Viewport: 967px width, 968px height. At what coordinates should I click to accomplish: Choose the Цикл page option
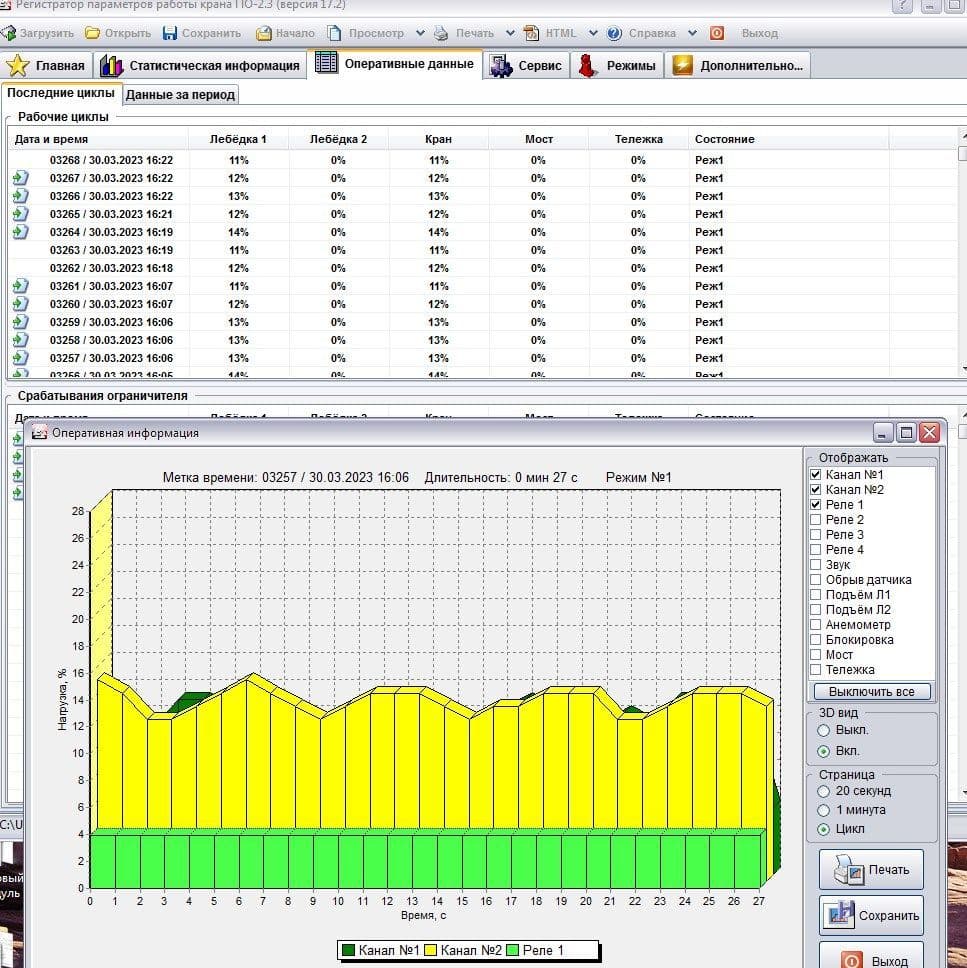click(823, 829)
